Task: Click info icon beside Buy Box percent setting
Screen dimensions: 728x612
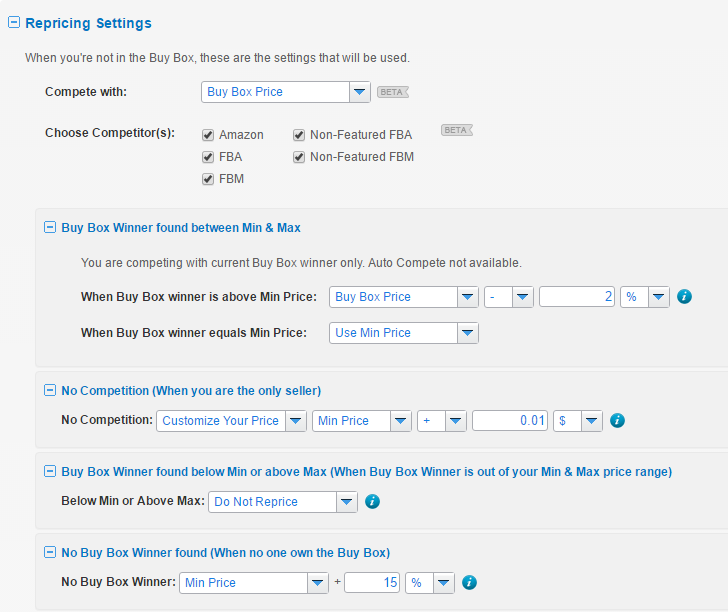Action: (685, 297)
